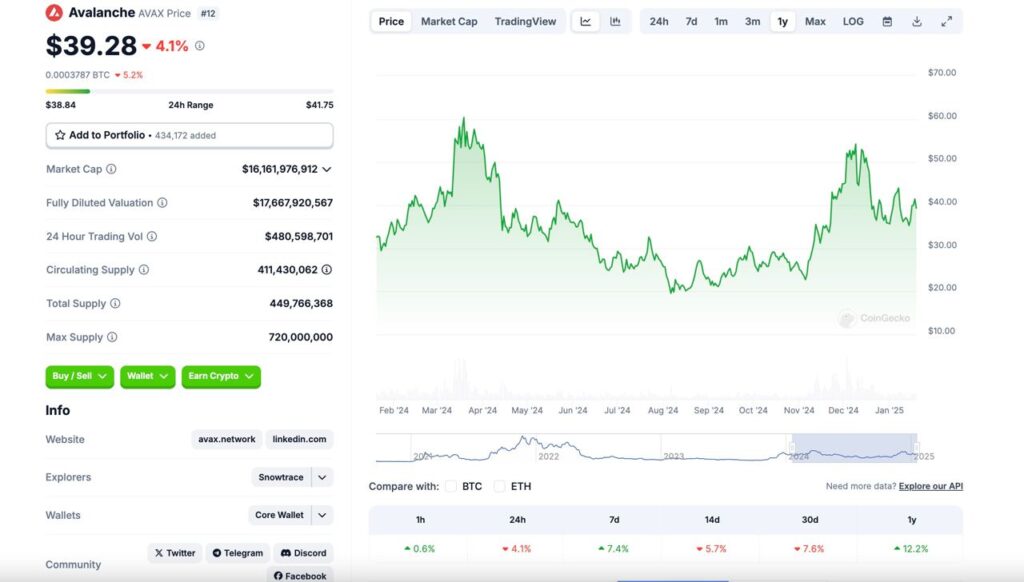
Task: Click the 0.0003787 BTC value
Action: 78,75
